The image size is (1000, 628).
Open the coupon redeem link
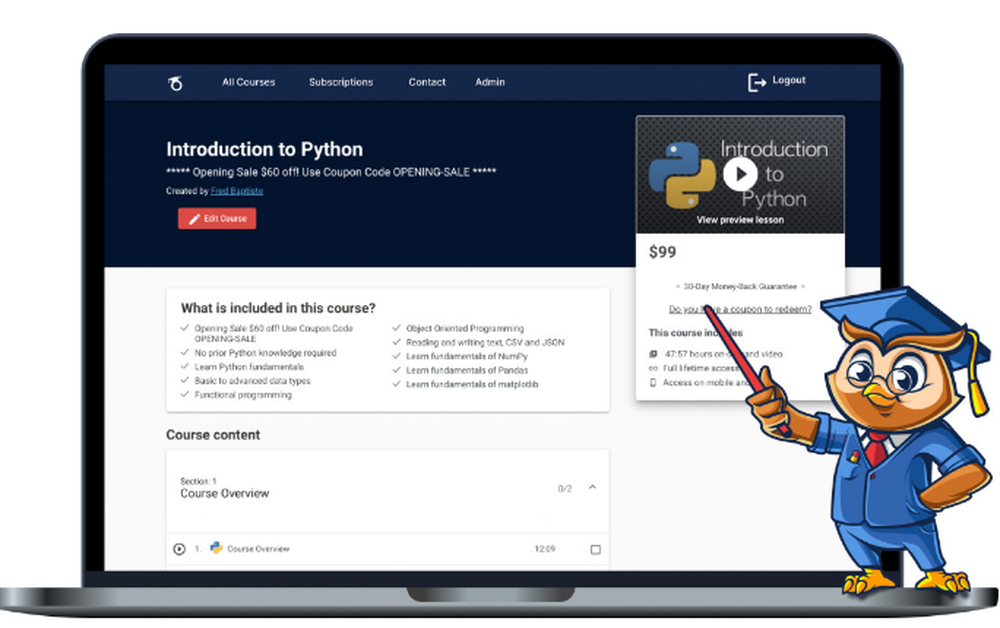click(x=740, y=309)
